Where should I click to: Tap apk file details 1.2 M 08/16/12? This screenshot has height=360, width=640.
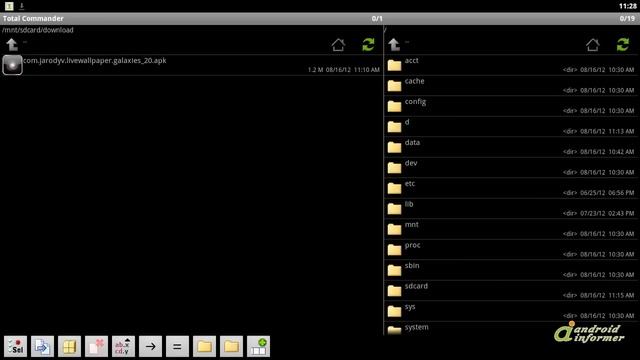coord(344,70)
